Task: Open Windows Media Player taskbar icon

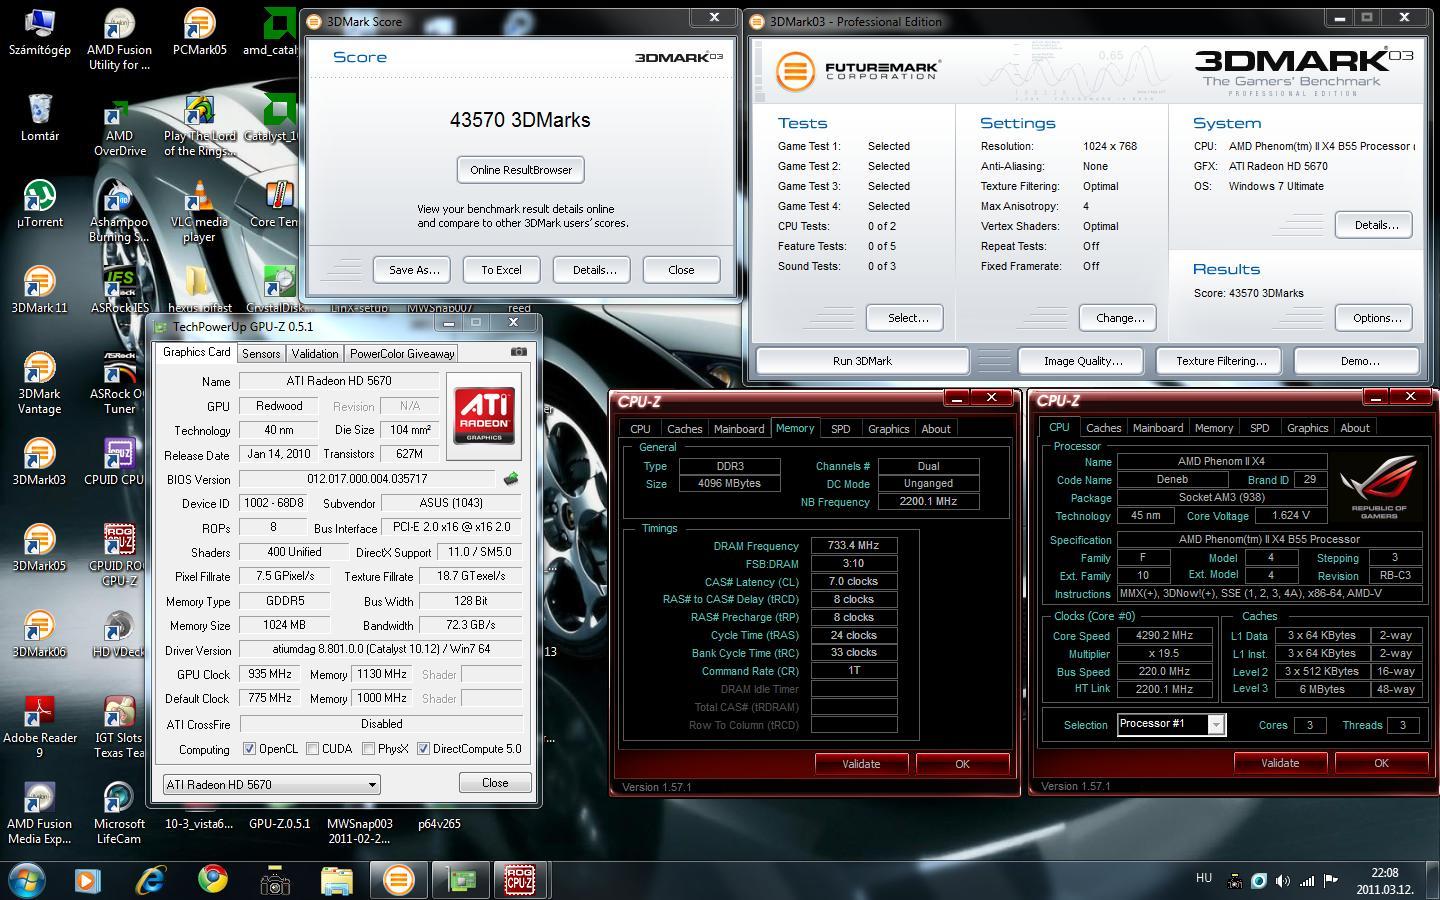Action: 87,880
